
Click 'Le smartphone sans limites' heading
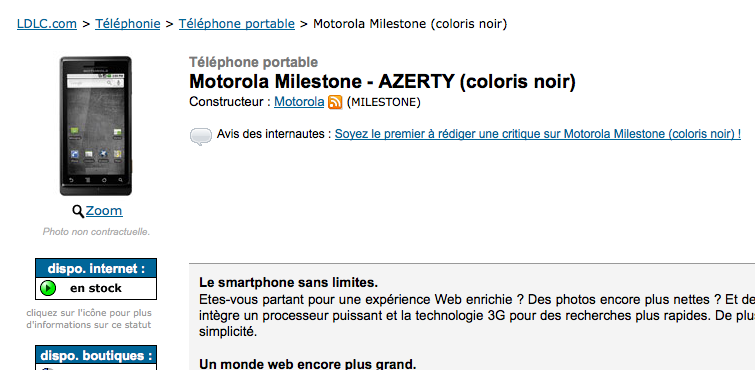pos(288,282)
